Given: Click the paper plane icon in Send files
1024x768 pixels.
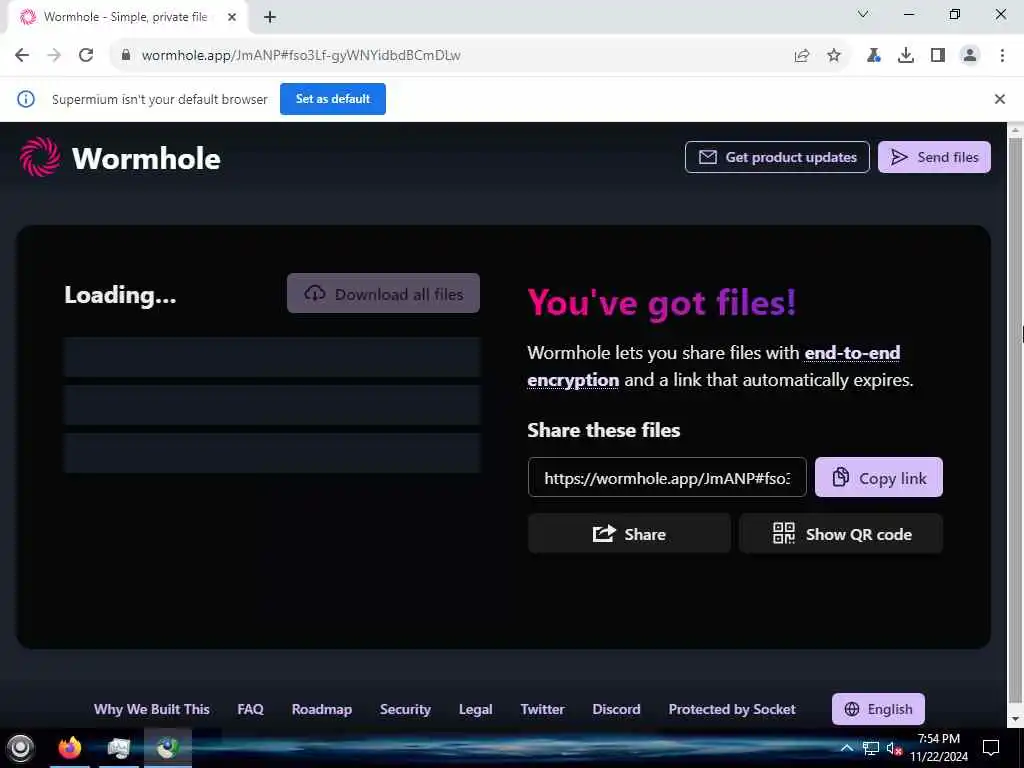Looking at the screenshot, I should (x=899, y=157).
